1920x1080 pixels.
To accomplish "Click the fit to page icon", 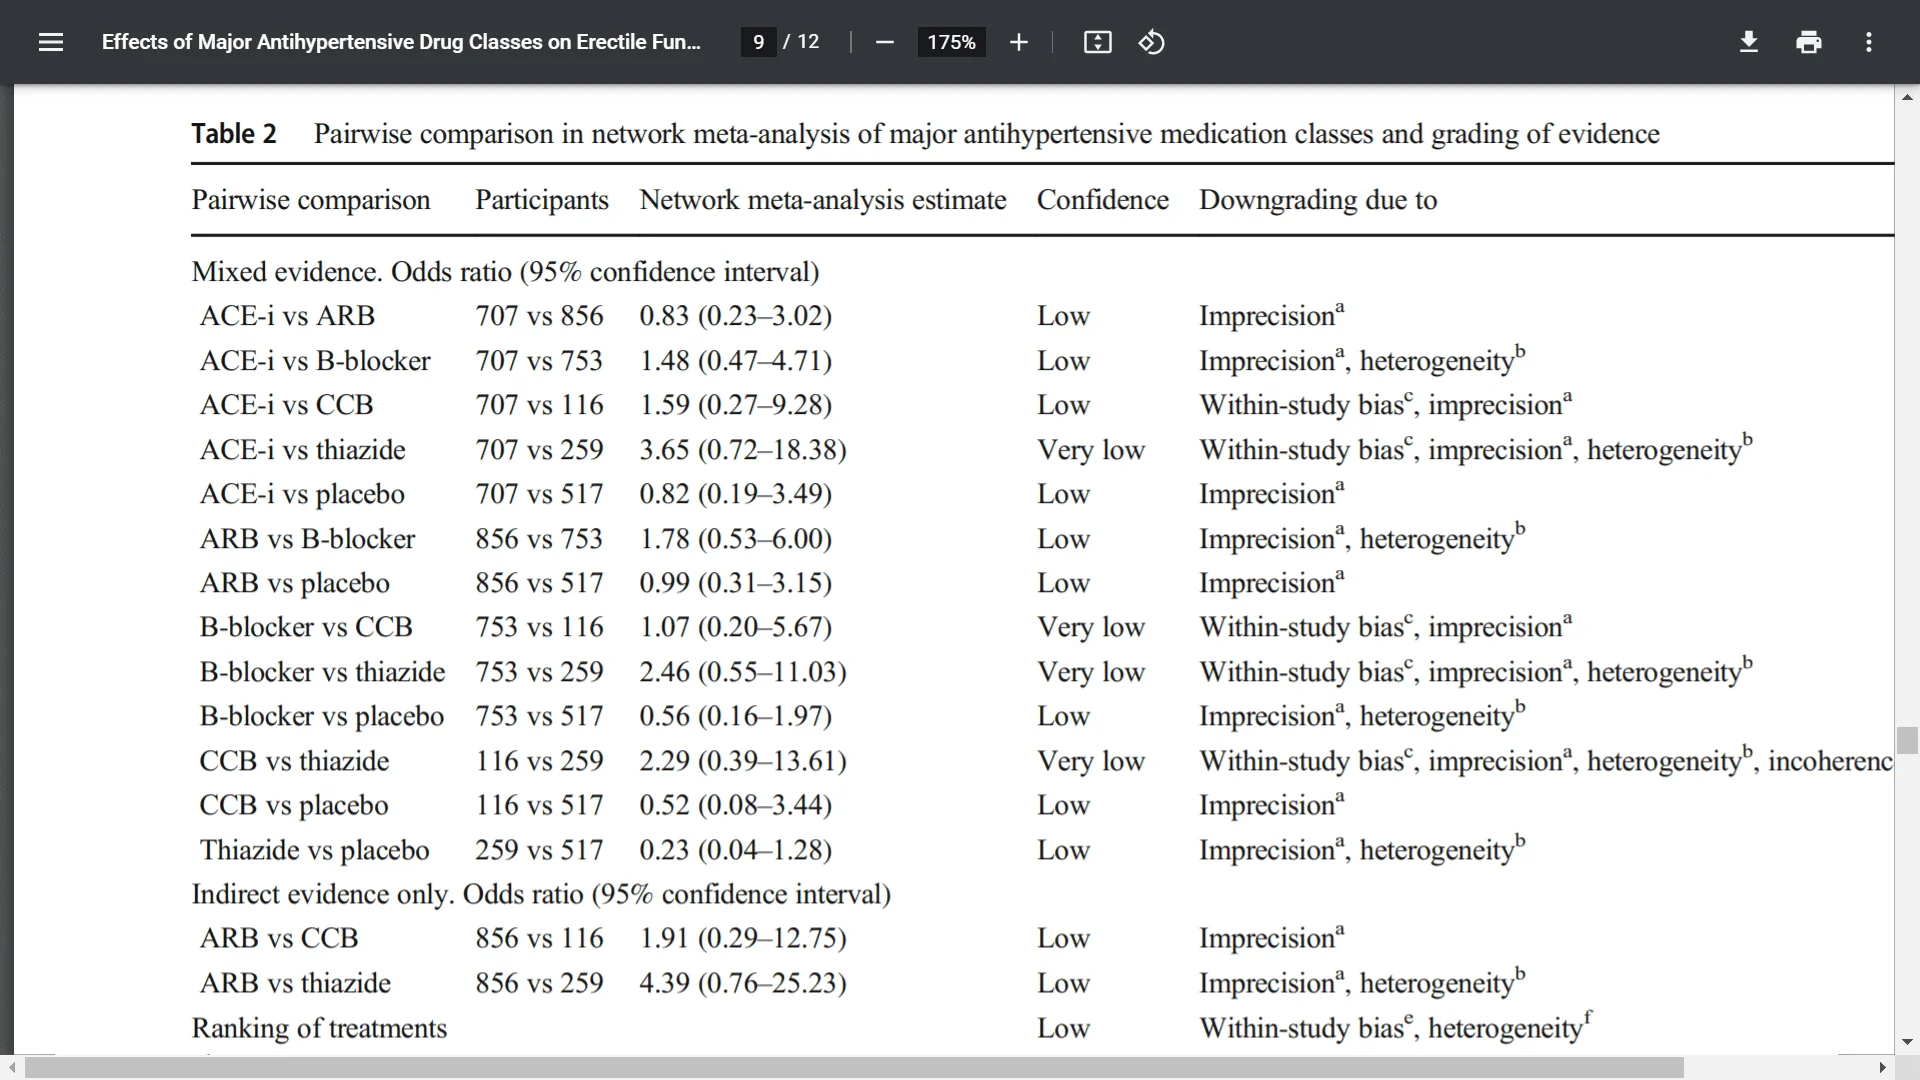I will tap(1097, 42).
